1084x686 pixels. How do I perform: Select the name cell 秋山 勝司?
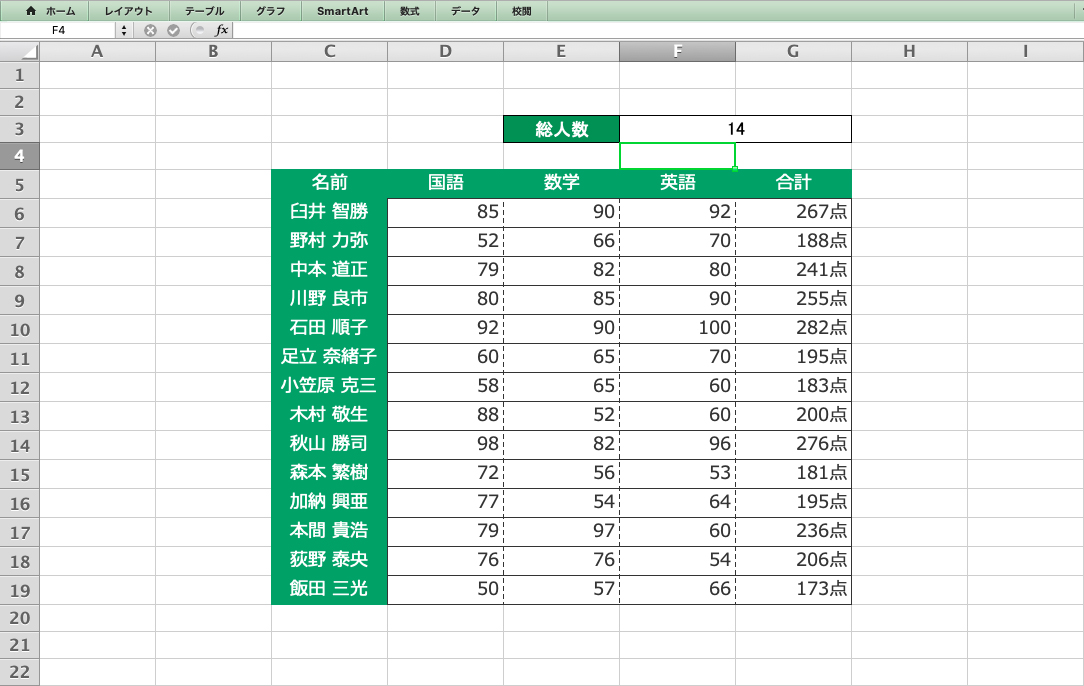click(x=330, y=445)
